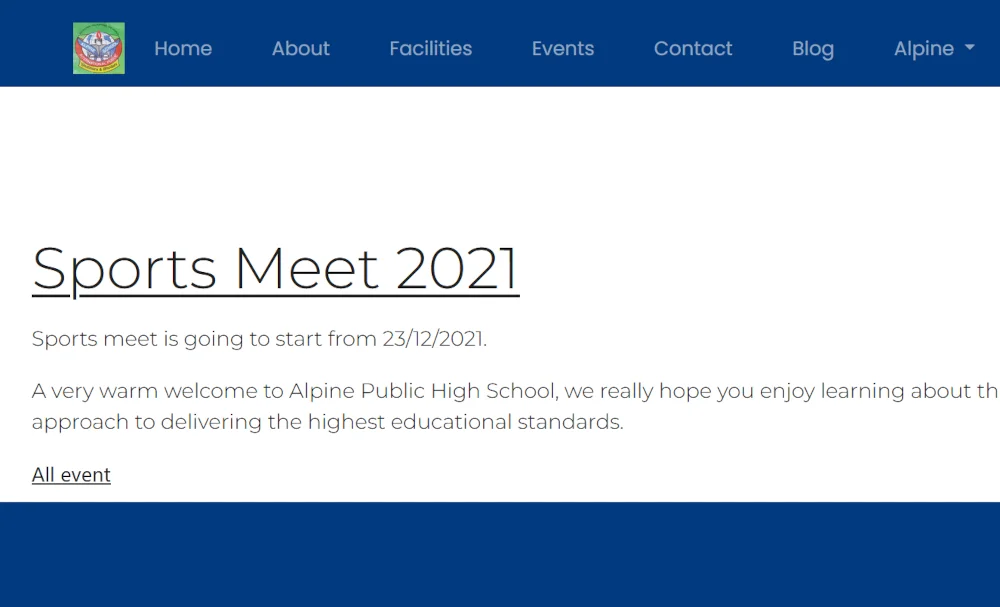Image resolution: width=1000 pixels, height=607 pixels.
Task: Click the 'Alpine Public High School' welcome text
Action: [x=422, y=390]
